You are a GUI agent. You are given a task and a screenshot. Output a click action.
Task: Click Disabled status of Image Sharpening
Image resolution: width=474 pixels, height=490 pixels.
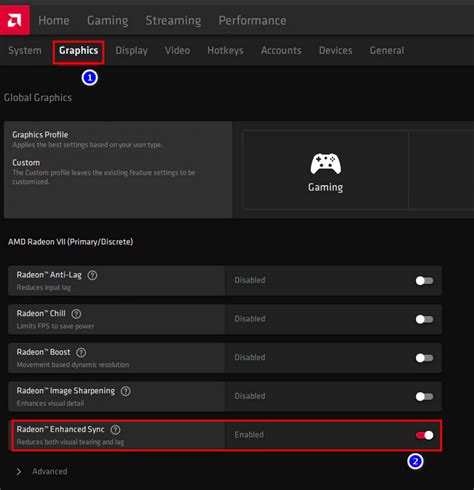tap(250, 396)
